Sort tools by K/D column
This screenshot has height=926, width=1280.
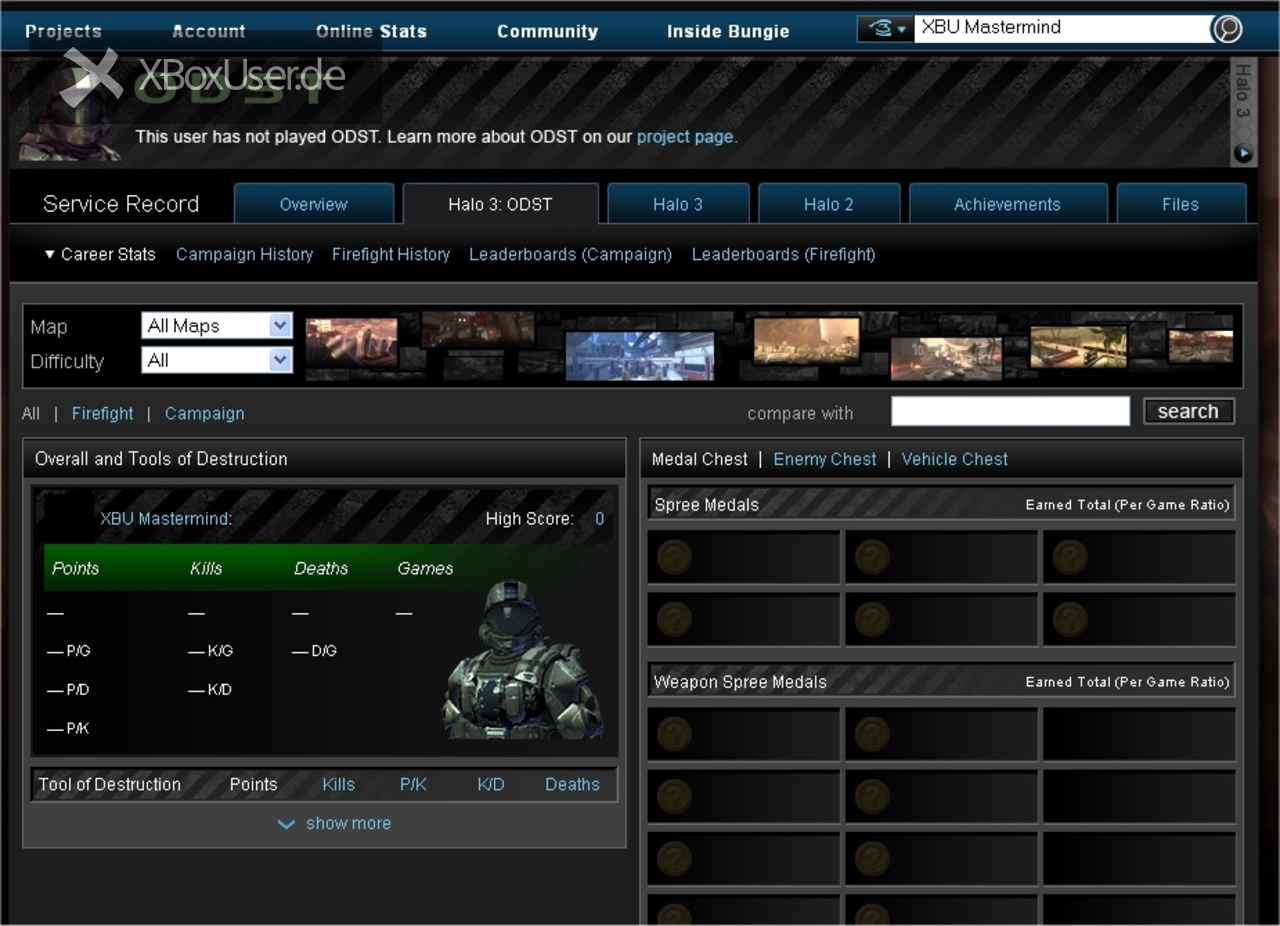click(491, 784)
